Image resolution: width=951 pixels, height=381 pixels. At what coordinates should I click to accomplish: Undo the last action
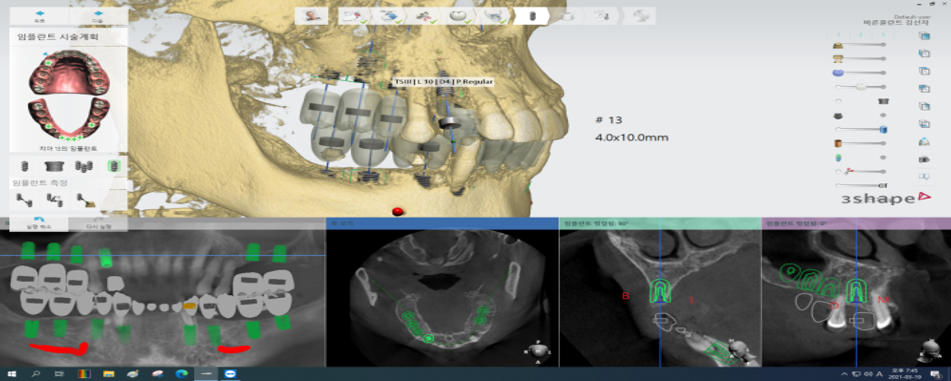[x=39, y=222]
